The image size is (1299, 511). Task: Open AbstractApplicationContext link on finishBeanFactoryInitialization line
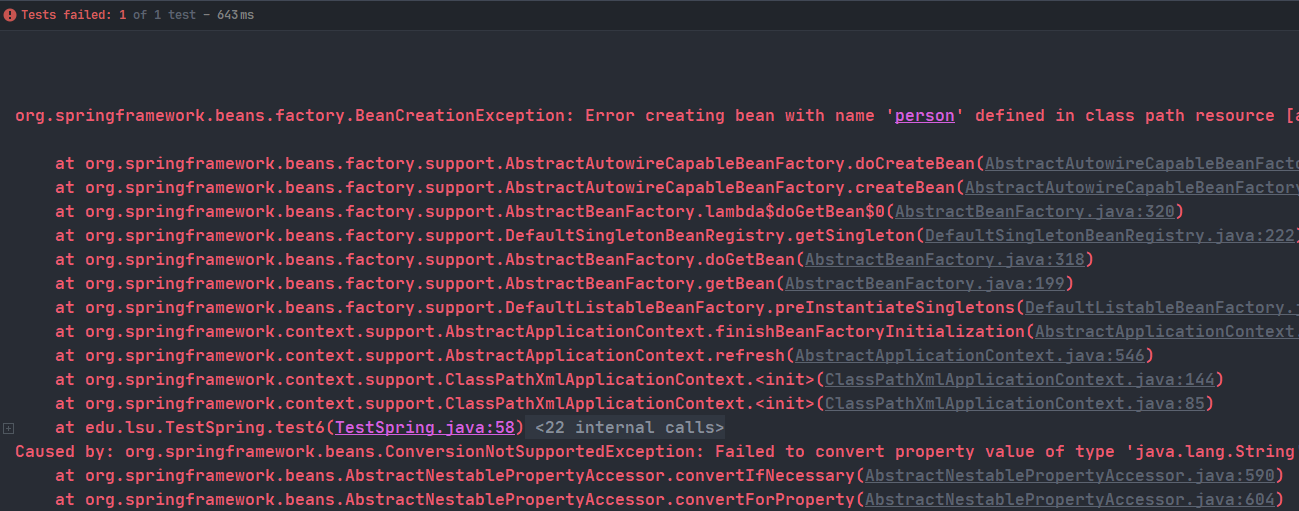point(1167,332)
